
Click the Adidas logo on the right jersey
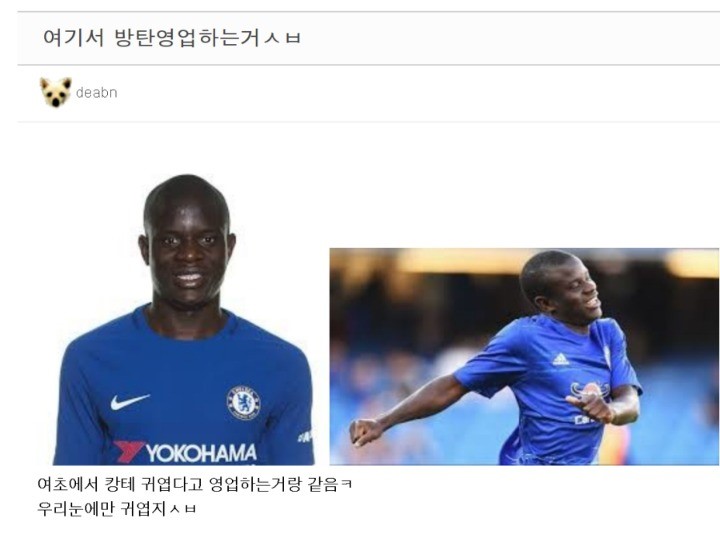tap(561, 359)
